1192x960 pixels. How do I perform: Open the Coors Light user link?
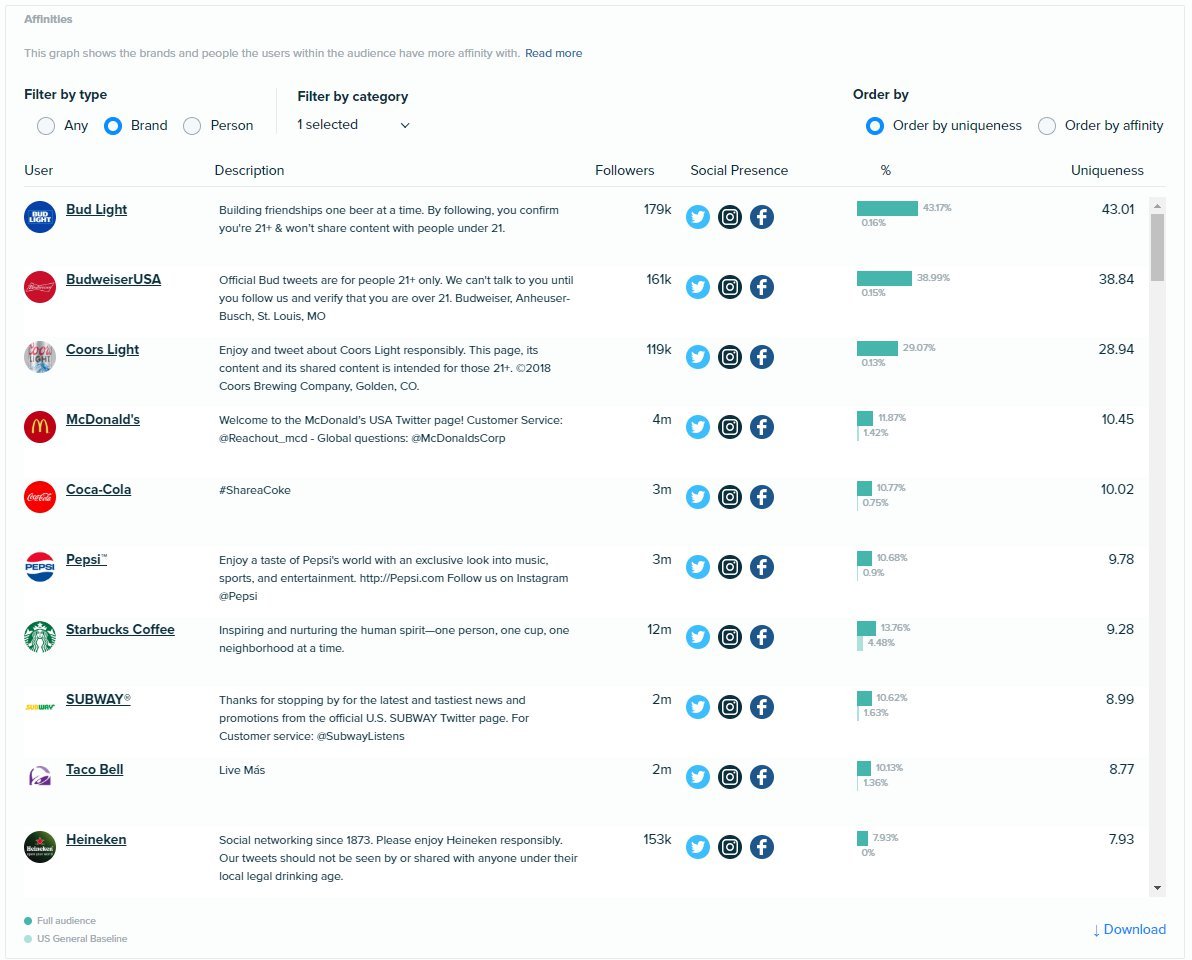(103, 349)
